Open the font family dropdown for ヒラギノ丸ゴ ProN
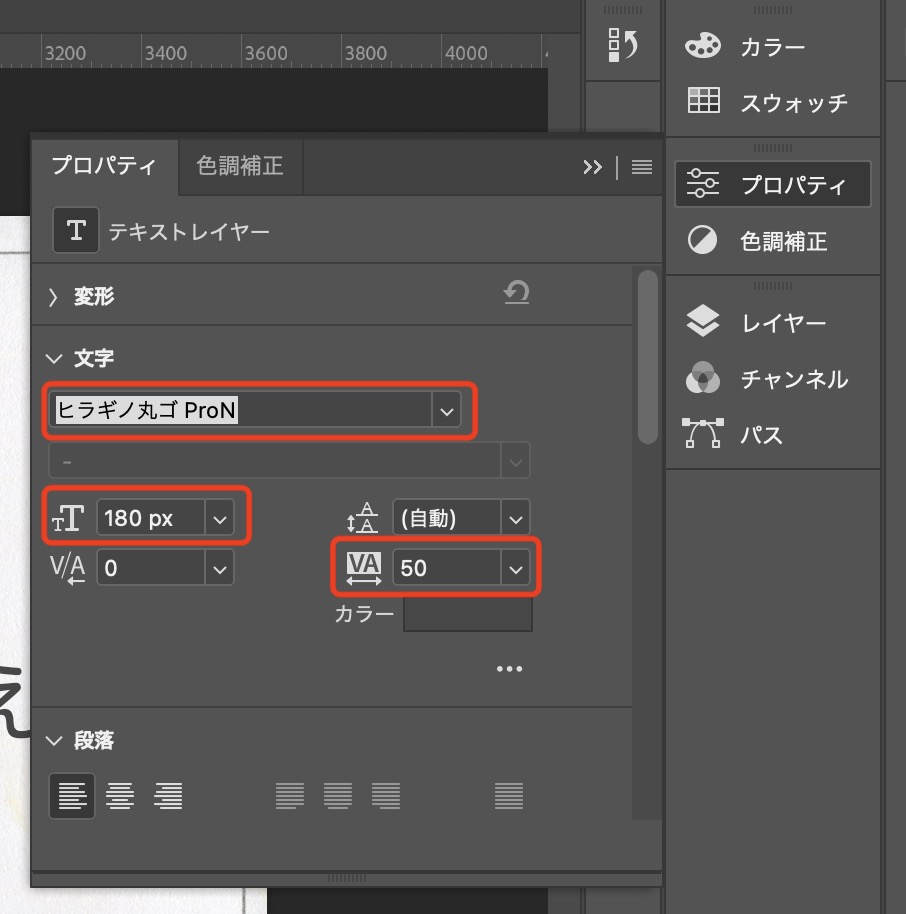This screenshot has height=914, width=906. [445, 411]
